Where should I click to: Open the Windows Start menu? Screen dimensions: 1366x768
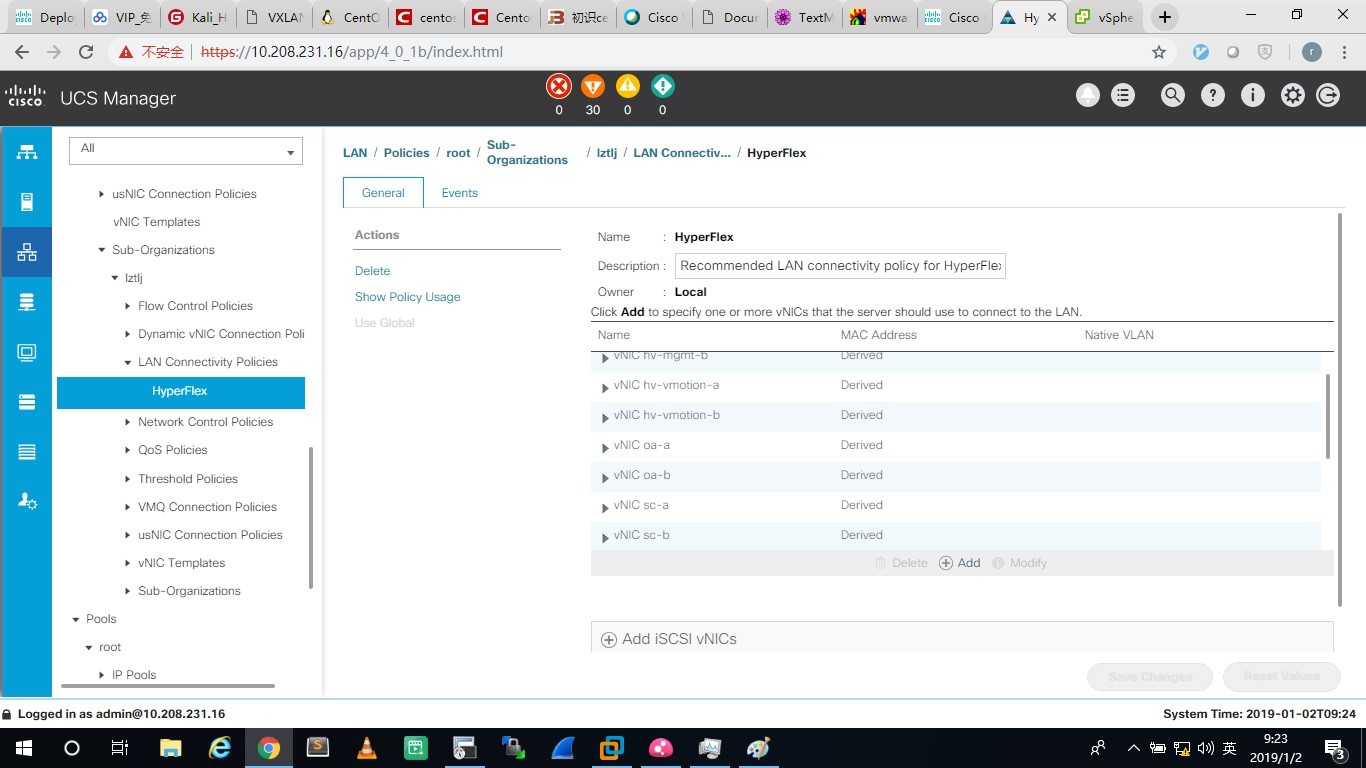(23, 748)
